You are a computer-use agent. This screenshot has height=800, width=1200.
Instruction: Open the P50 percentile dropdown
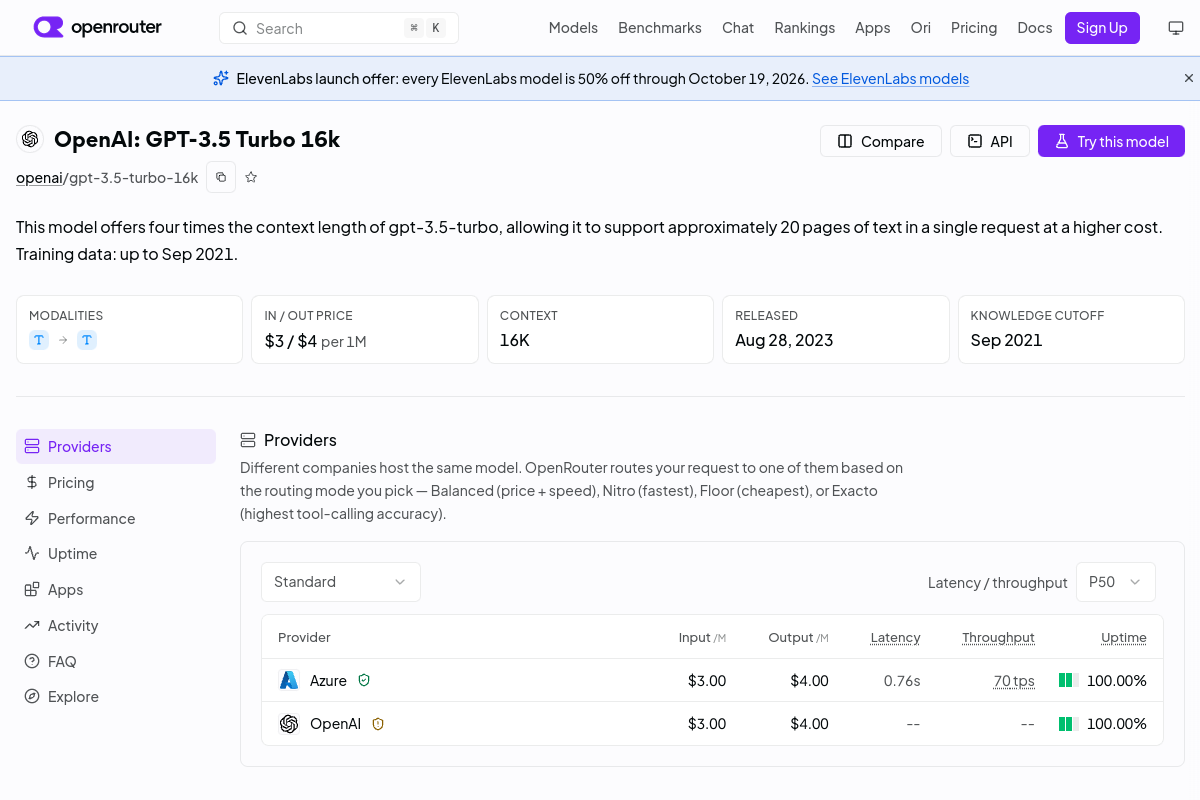click(x=1116, y=582)
